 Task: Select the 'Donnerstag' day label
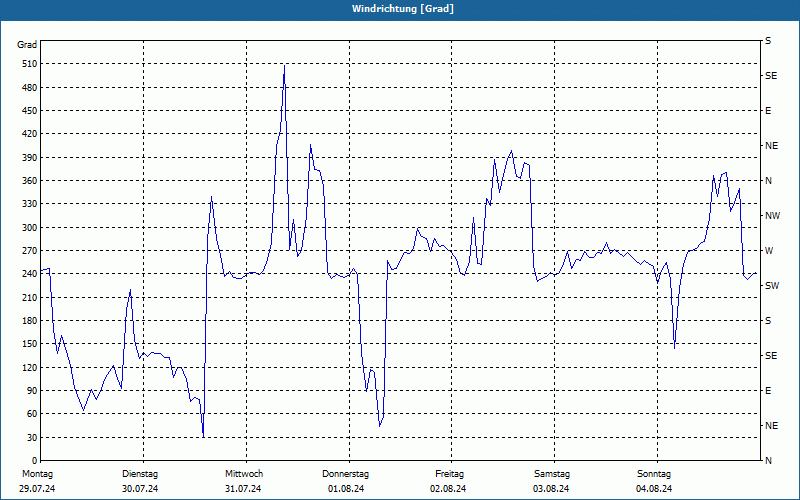pyautogui.click(x=345, y=474)
